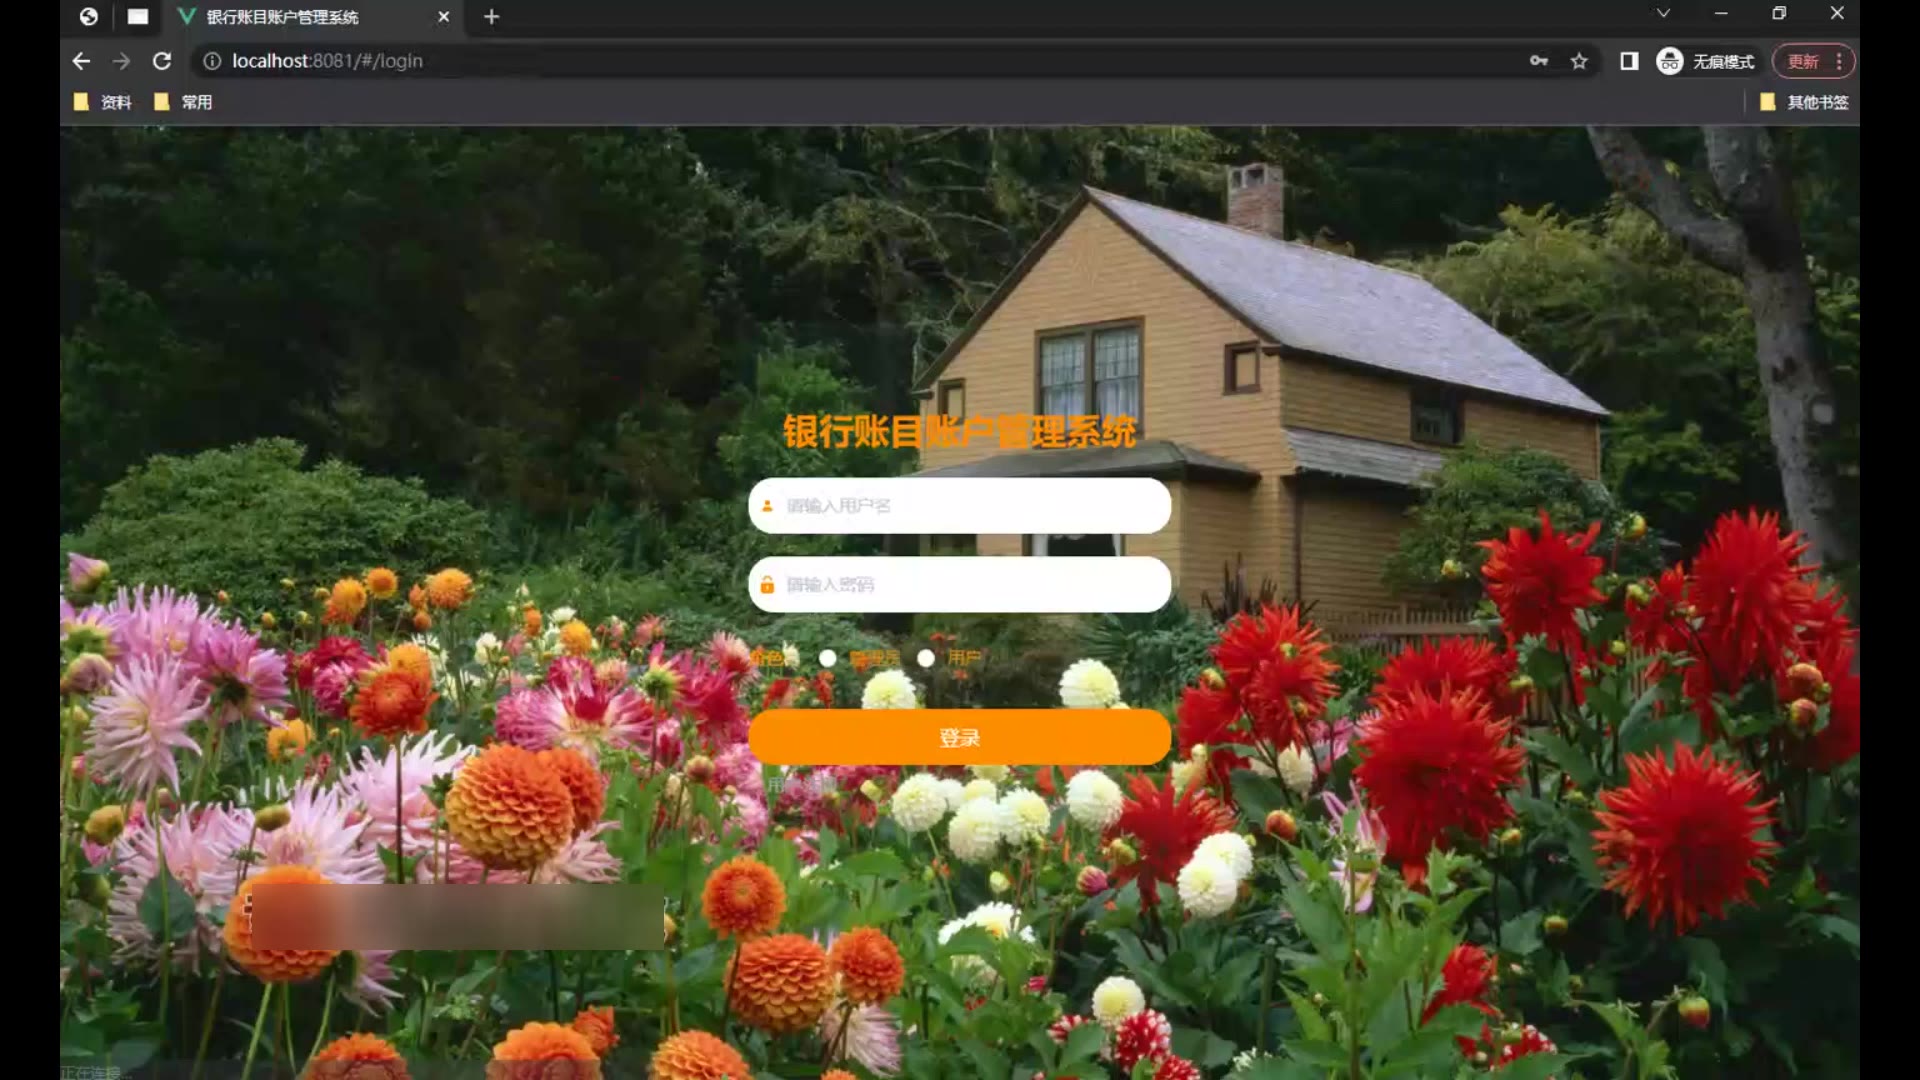This screenshot has width=1920, height=1080.
Task: Reload the current page
Action: coord(162,61)
